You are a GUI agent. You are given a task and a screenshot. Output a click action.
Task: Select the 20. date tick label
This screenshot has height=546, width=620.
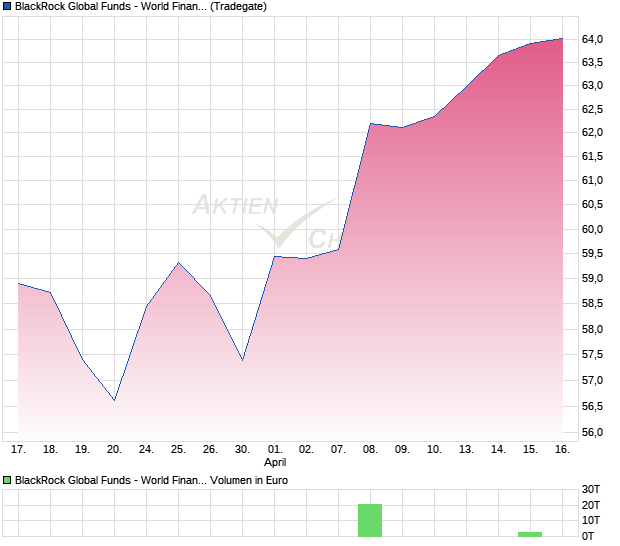click(x=114, y=449)
